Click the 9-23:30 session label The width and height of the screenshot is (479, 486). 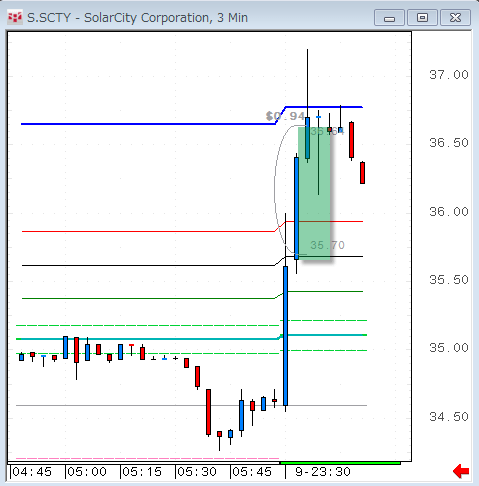click(323, 472)
